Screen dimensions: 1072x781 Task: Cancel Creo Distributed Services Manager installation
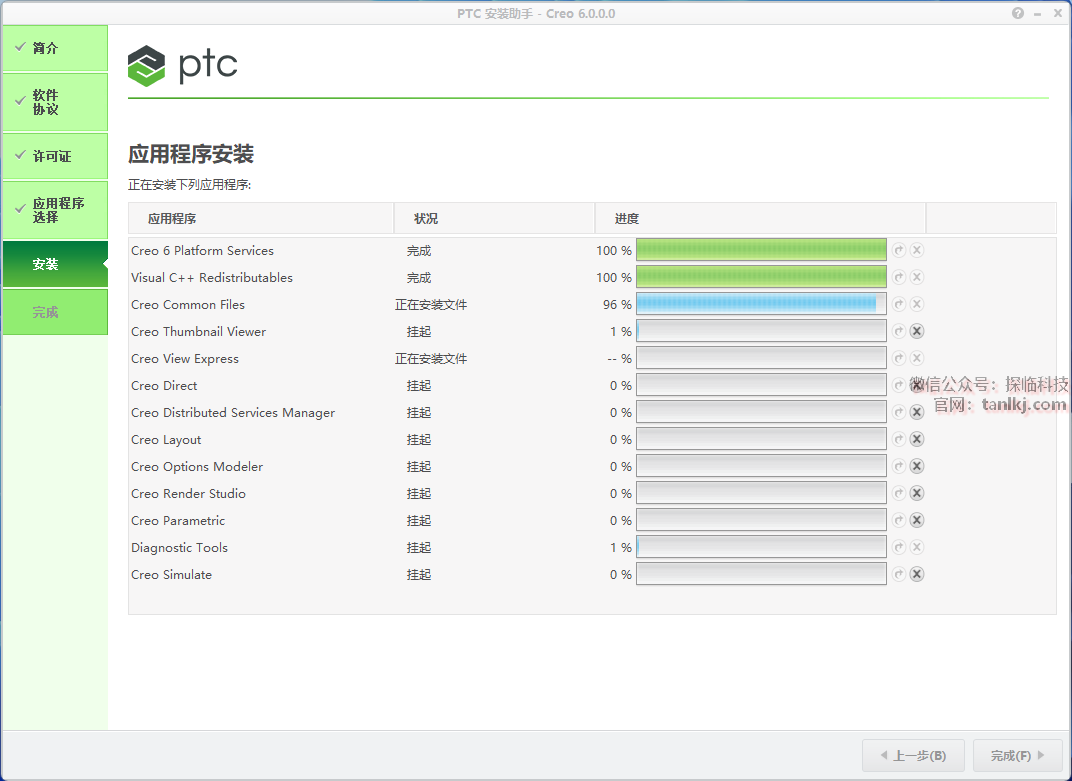click(x=917, y=413)
